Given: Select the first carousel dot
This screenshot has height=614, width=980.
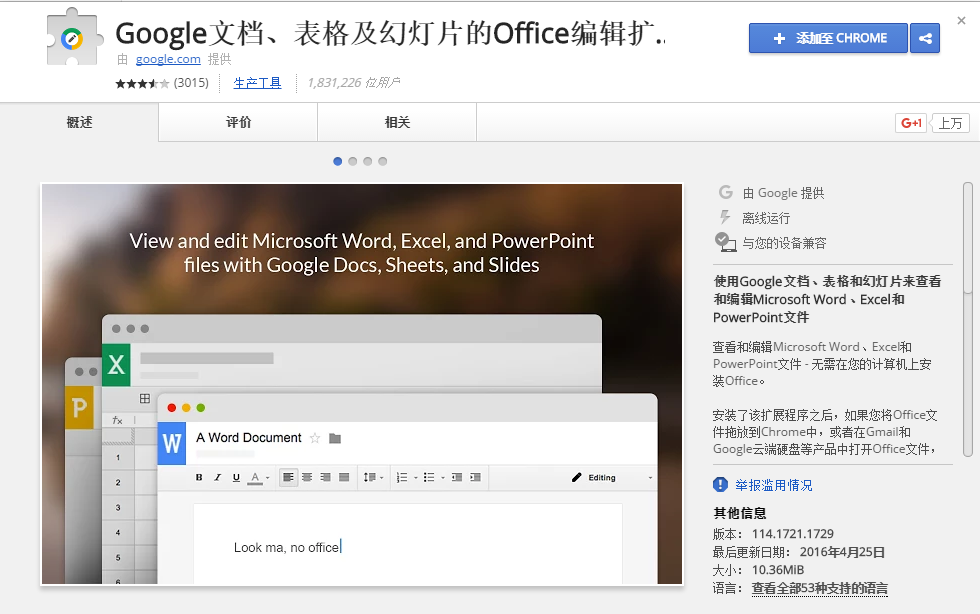Looking at the screenshot, I should coord(338,161).
